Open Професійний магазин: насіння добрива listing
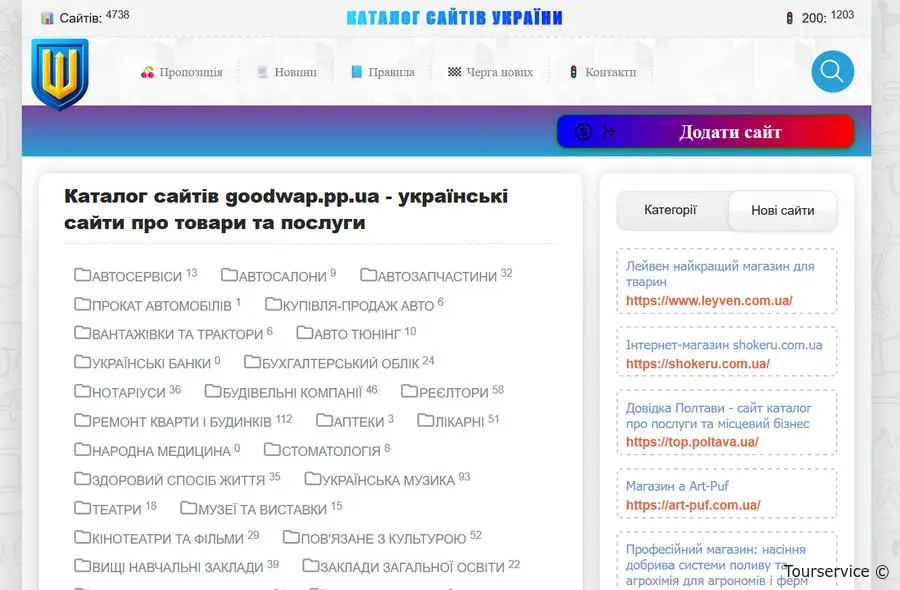900x590 pixels. pos(716,565)
